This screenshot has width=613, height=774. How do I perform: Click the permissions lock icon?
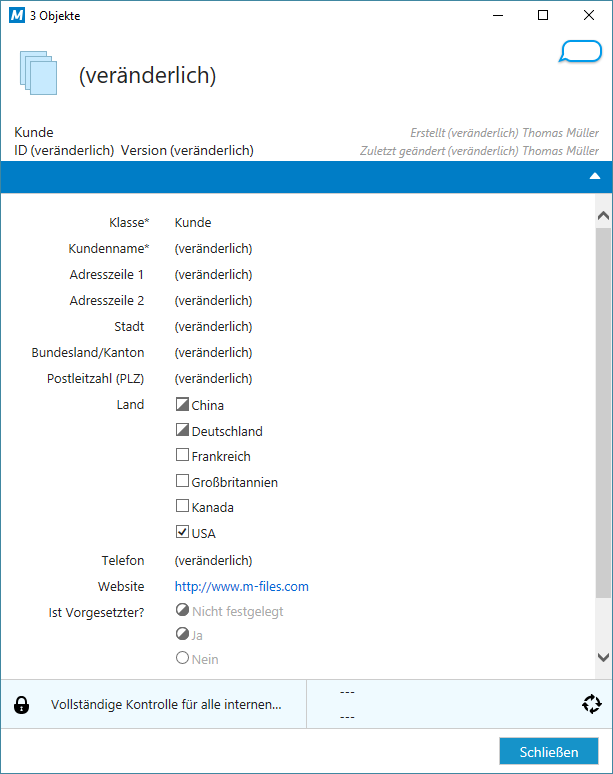[21, 705]
